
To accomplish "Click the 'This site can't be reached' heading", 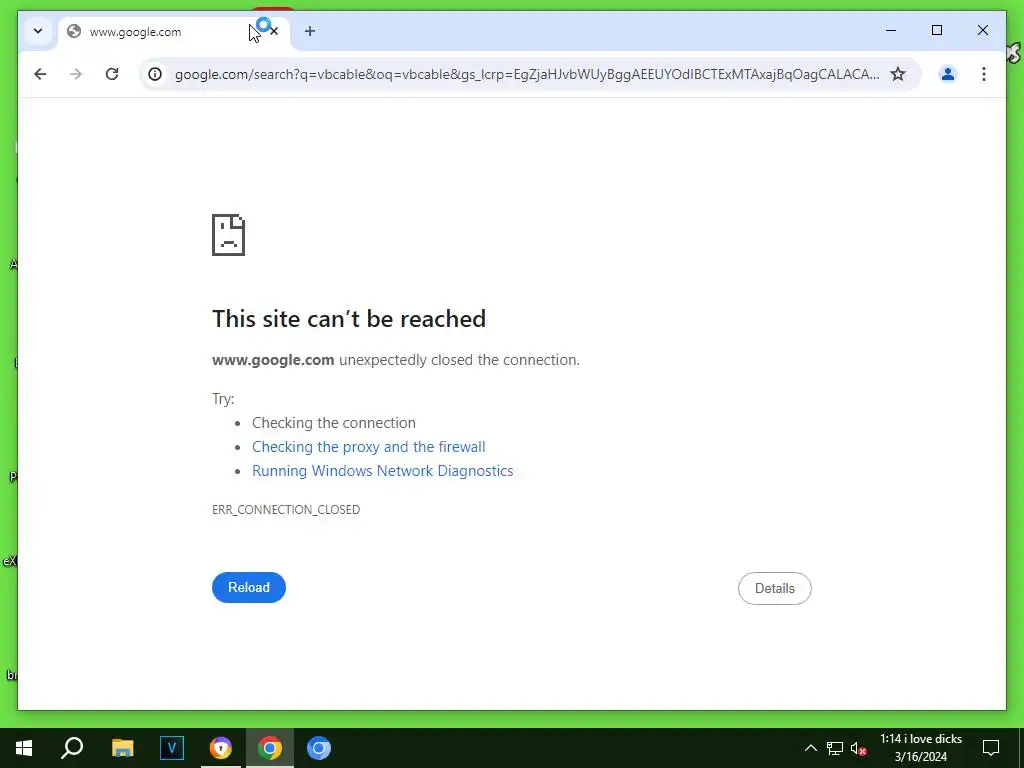I will click(349, 319).
